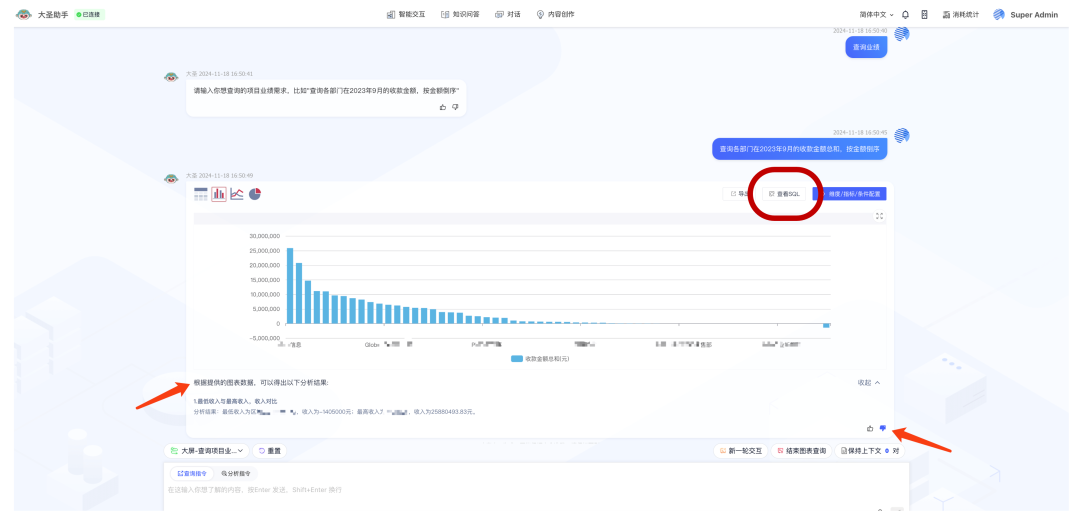Like the first 大圣 prompt message
The width and height of the screenshot is (1080, 525).
pyautogui.click(x=443, y=107)
